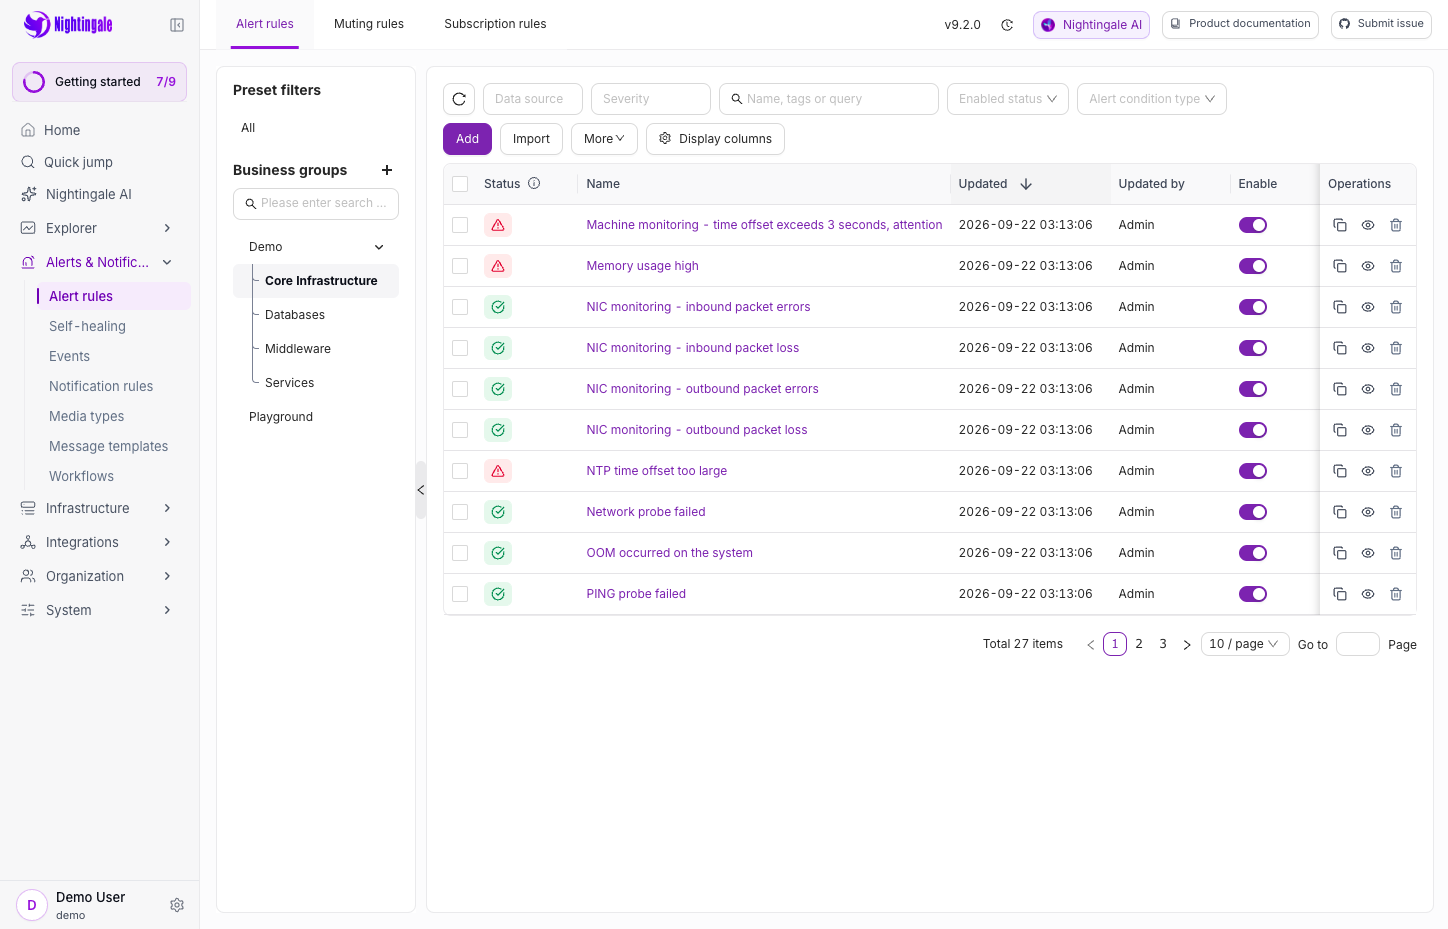Viewport: 1448px width, 929px height.
Task: Check the OOM occurred on the system row
Action: pos(460,553)
